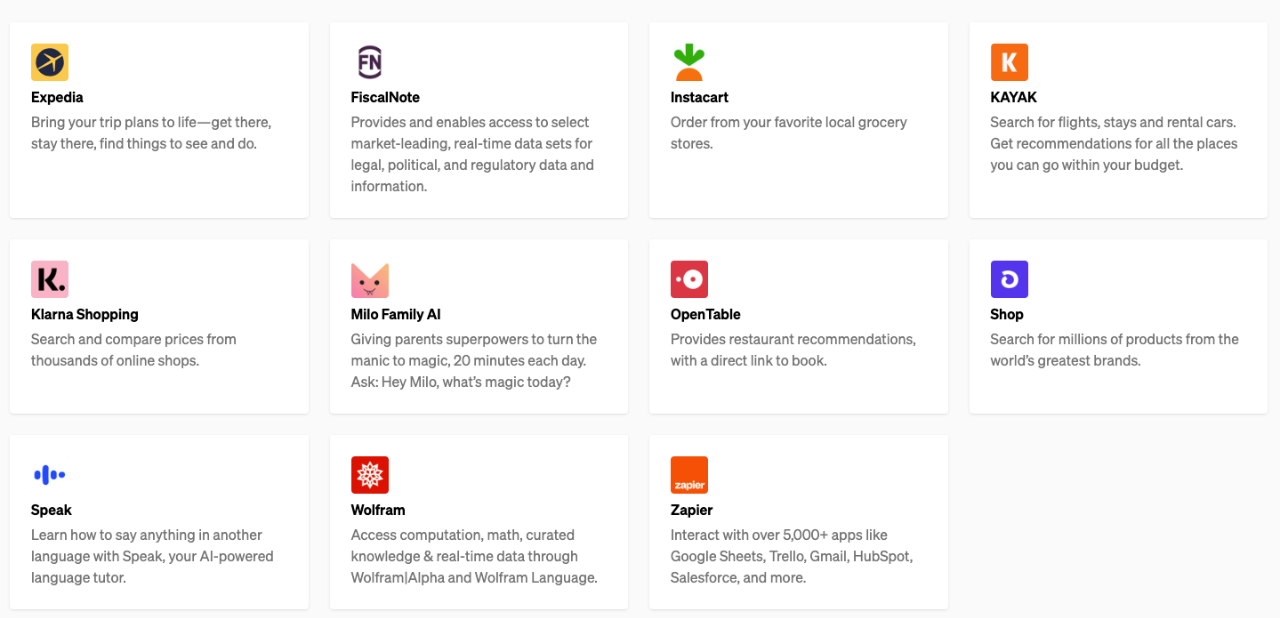Click the purple Shop bag icon
The image size is (1280, 618).
pos(1009,279)
